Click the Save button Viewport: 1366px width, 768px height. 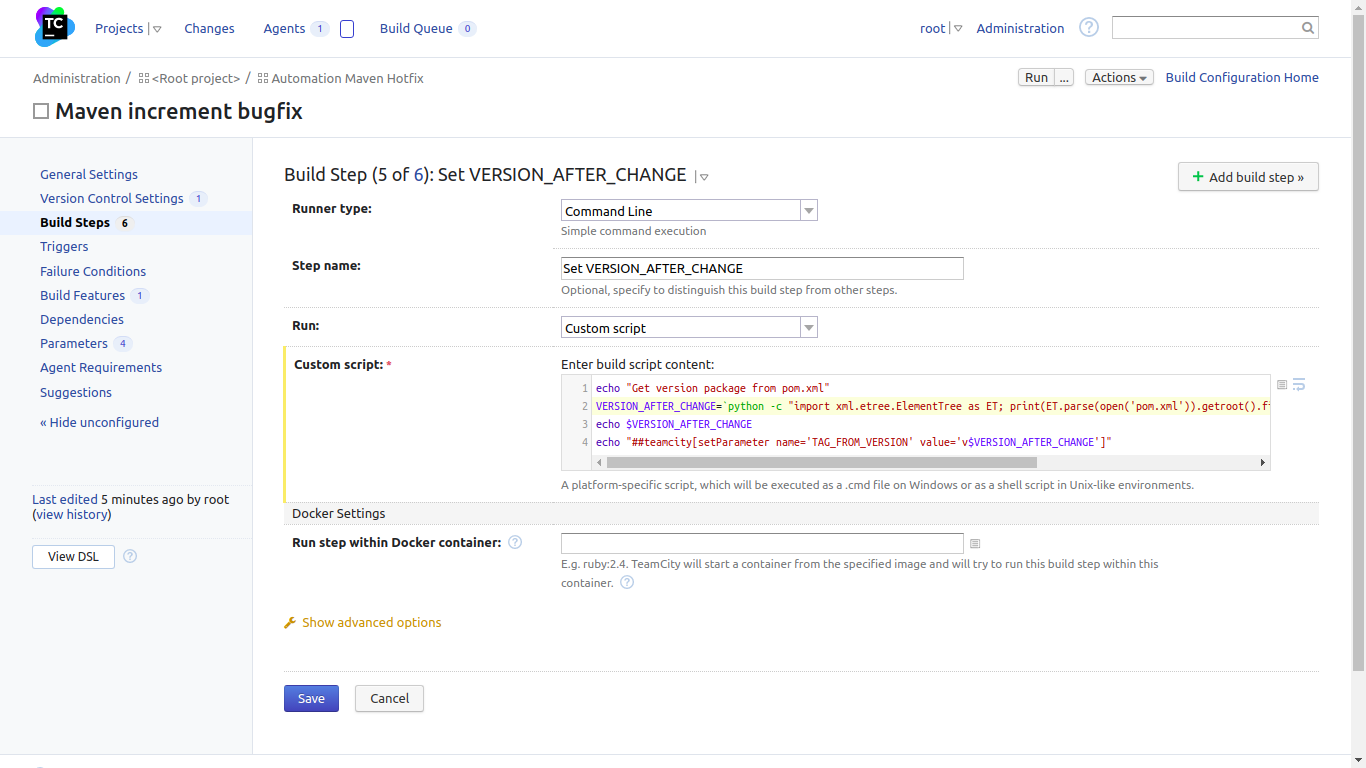pos(311,698)
